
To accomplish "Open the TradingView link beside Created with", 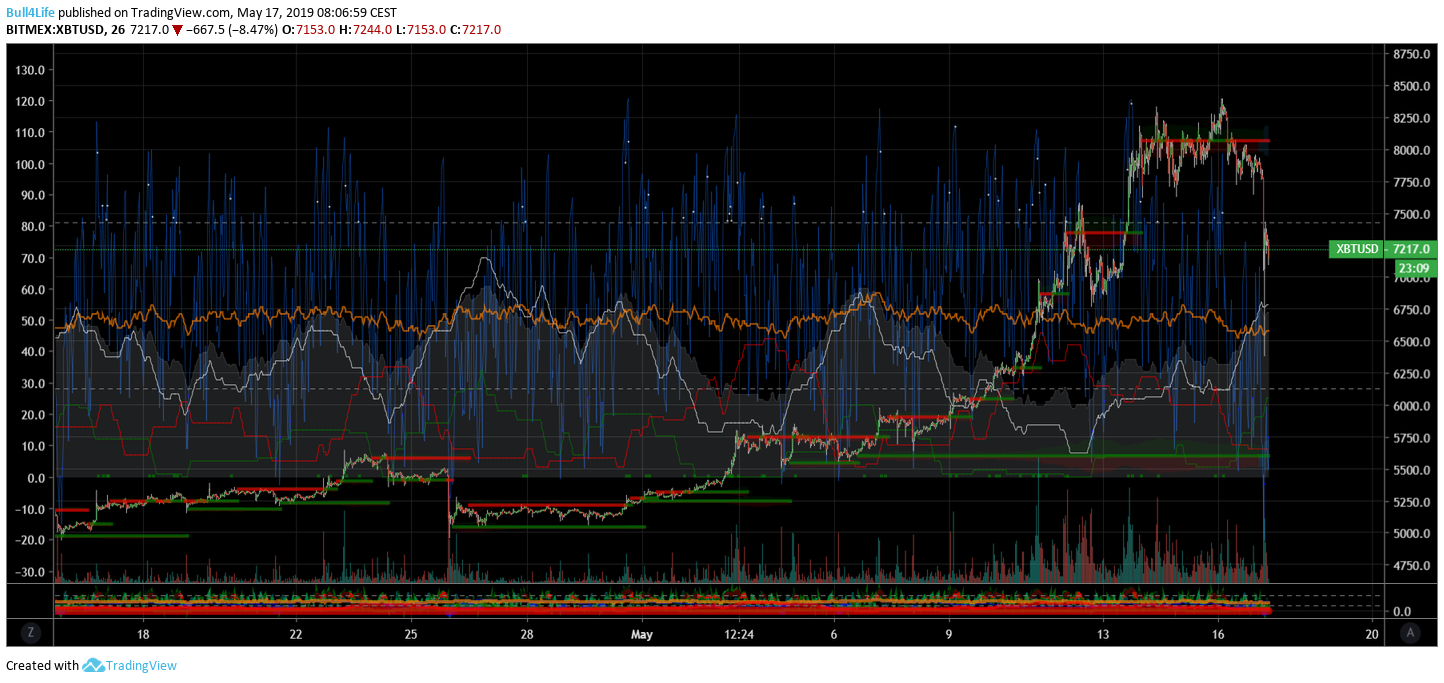I will click(141, 665).
